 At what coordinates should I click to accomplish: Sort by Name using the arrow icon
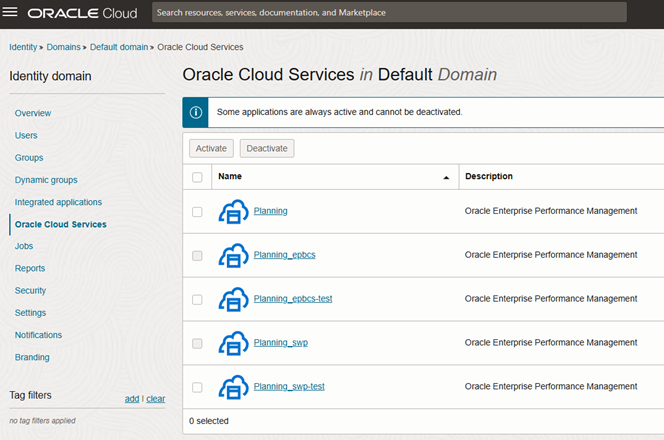click(x=446, y=178)
